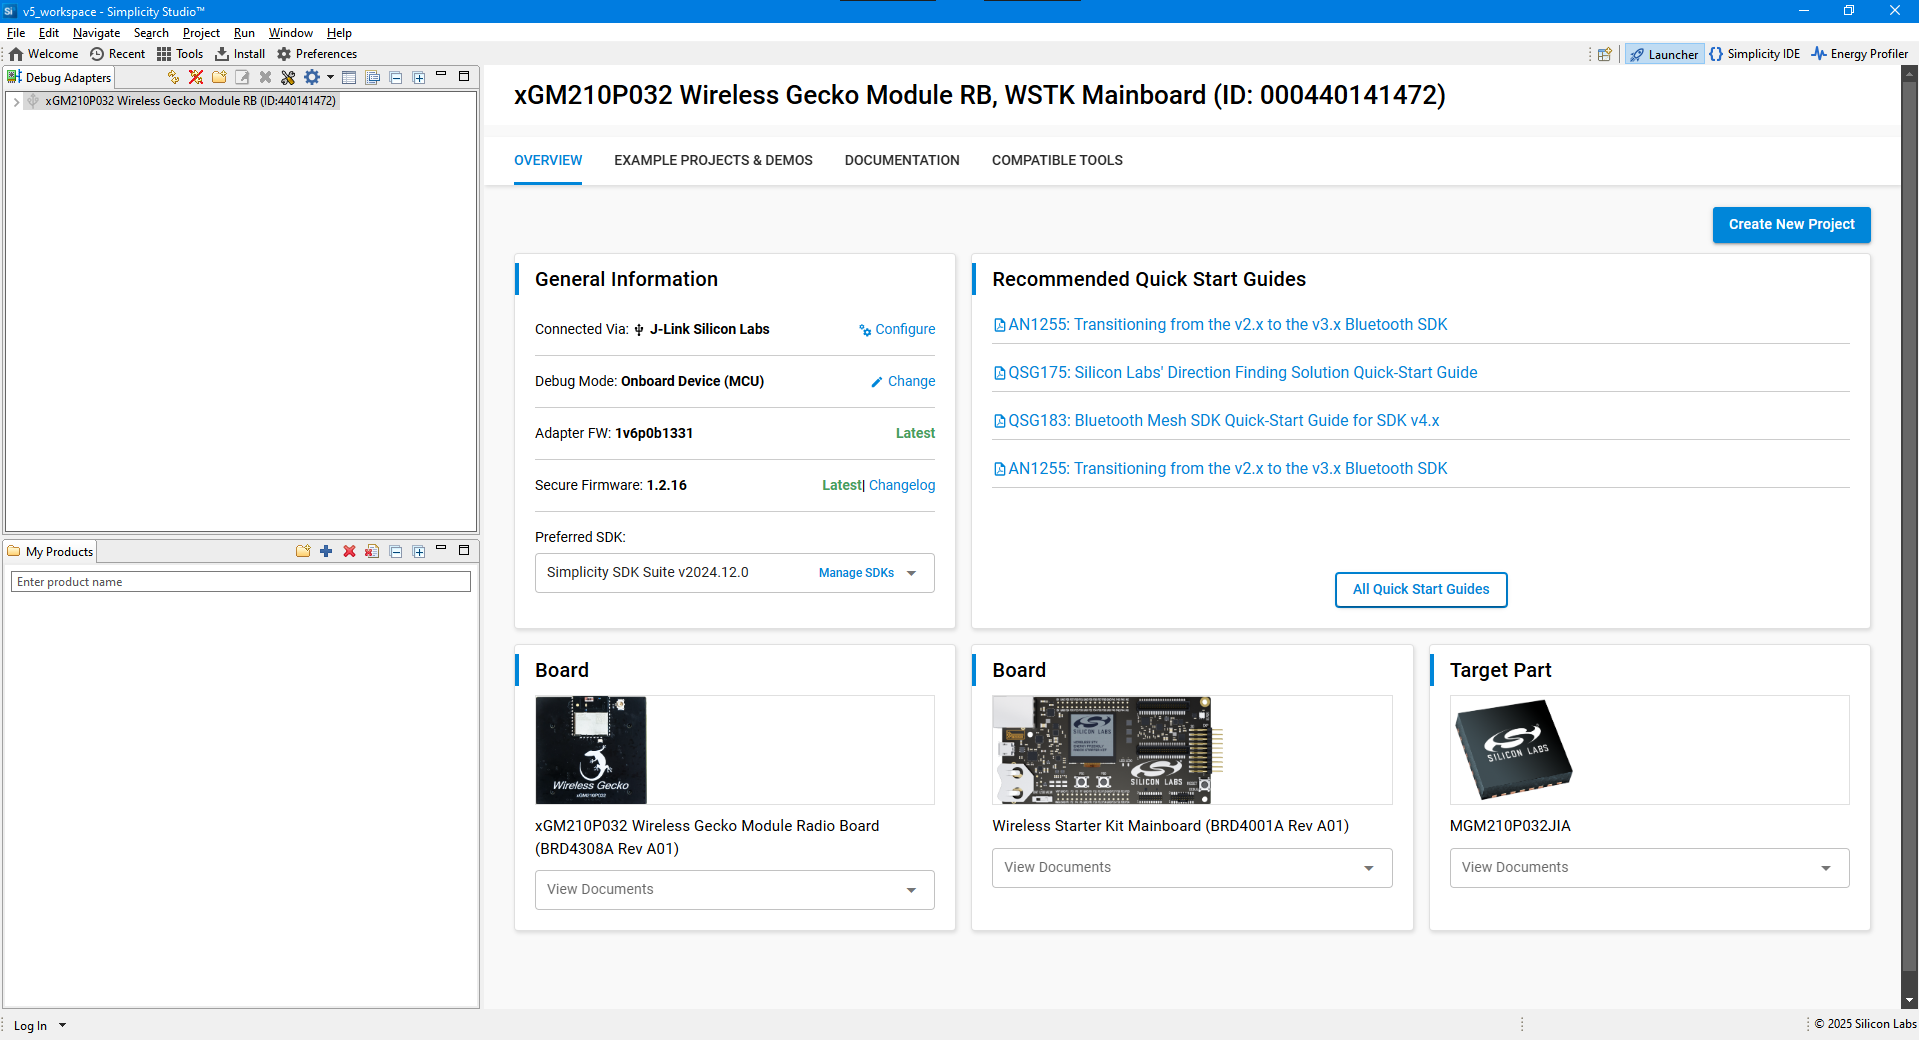Click the Wireless Gecko radio board thumbnail
Viewport: 1919px width, 1040px height.
coord(591,750)
